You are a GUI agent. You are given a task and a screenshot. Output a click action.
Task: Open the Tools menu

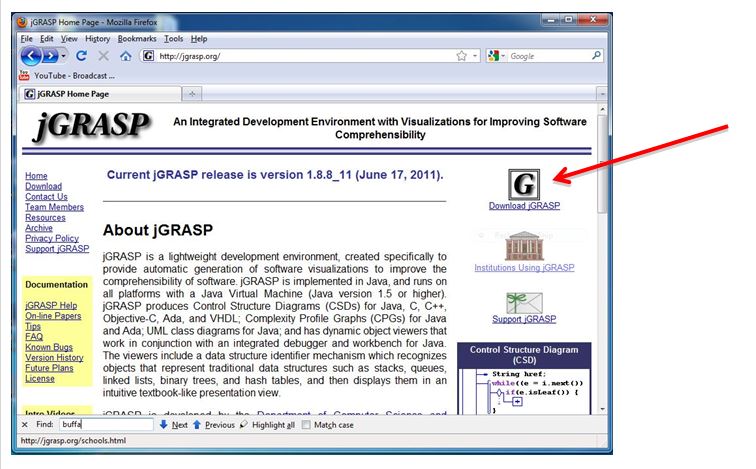point(173,38)
